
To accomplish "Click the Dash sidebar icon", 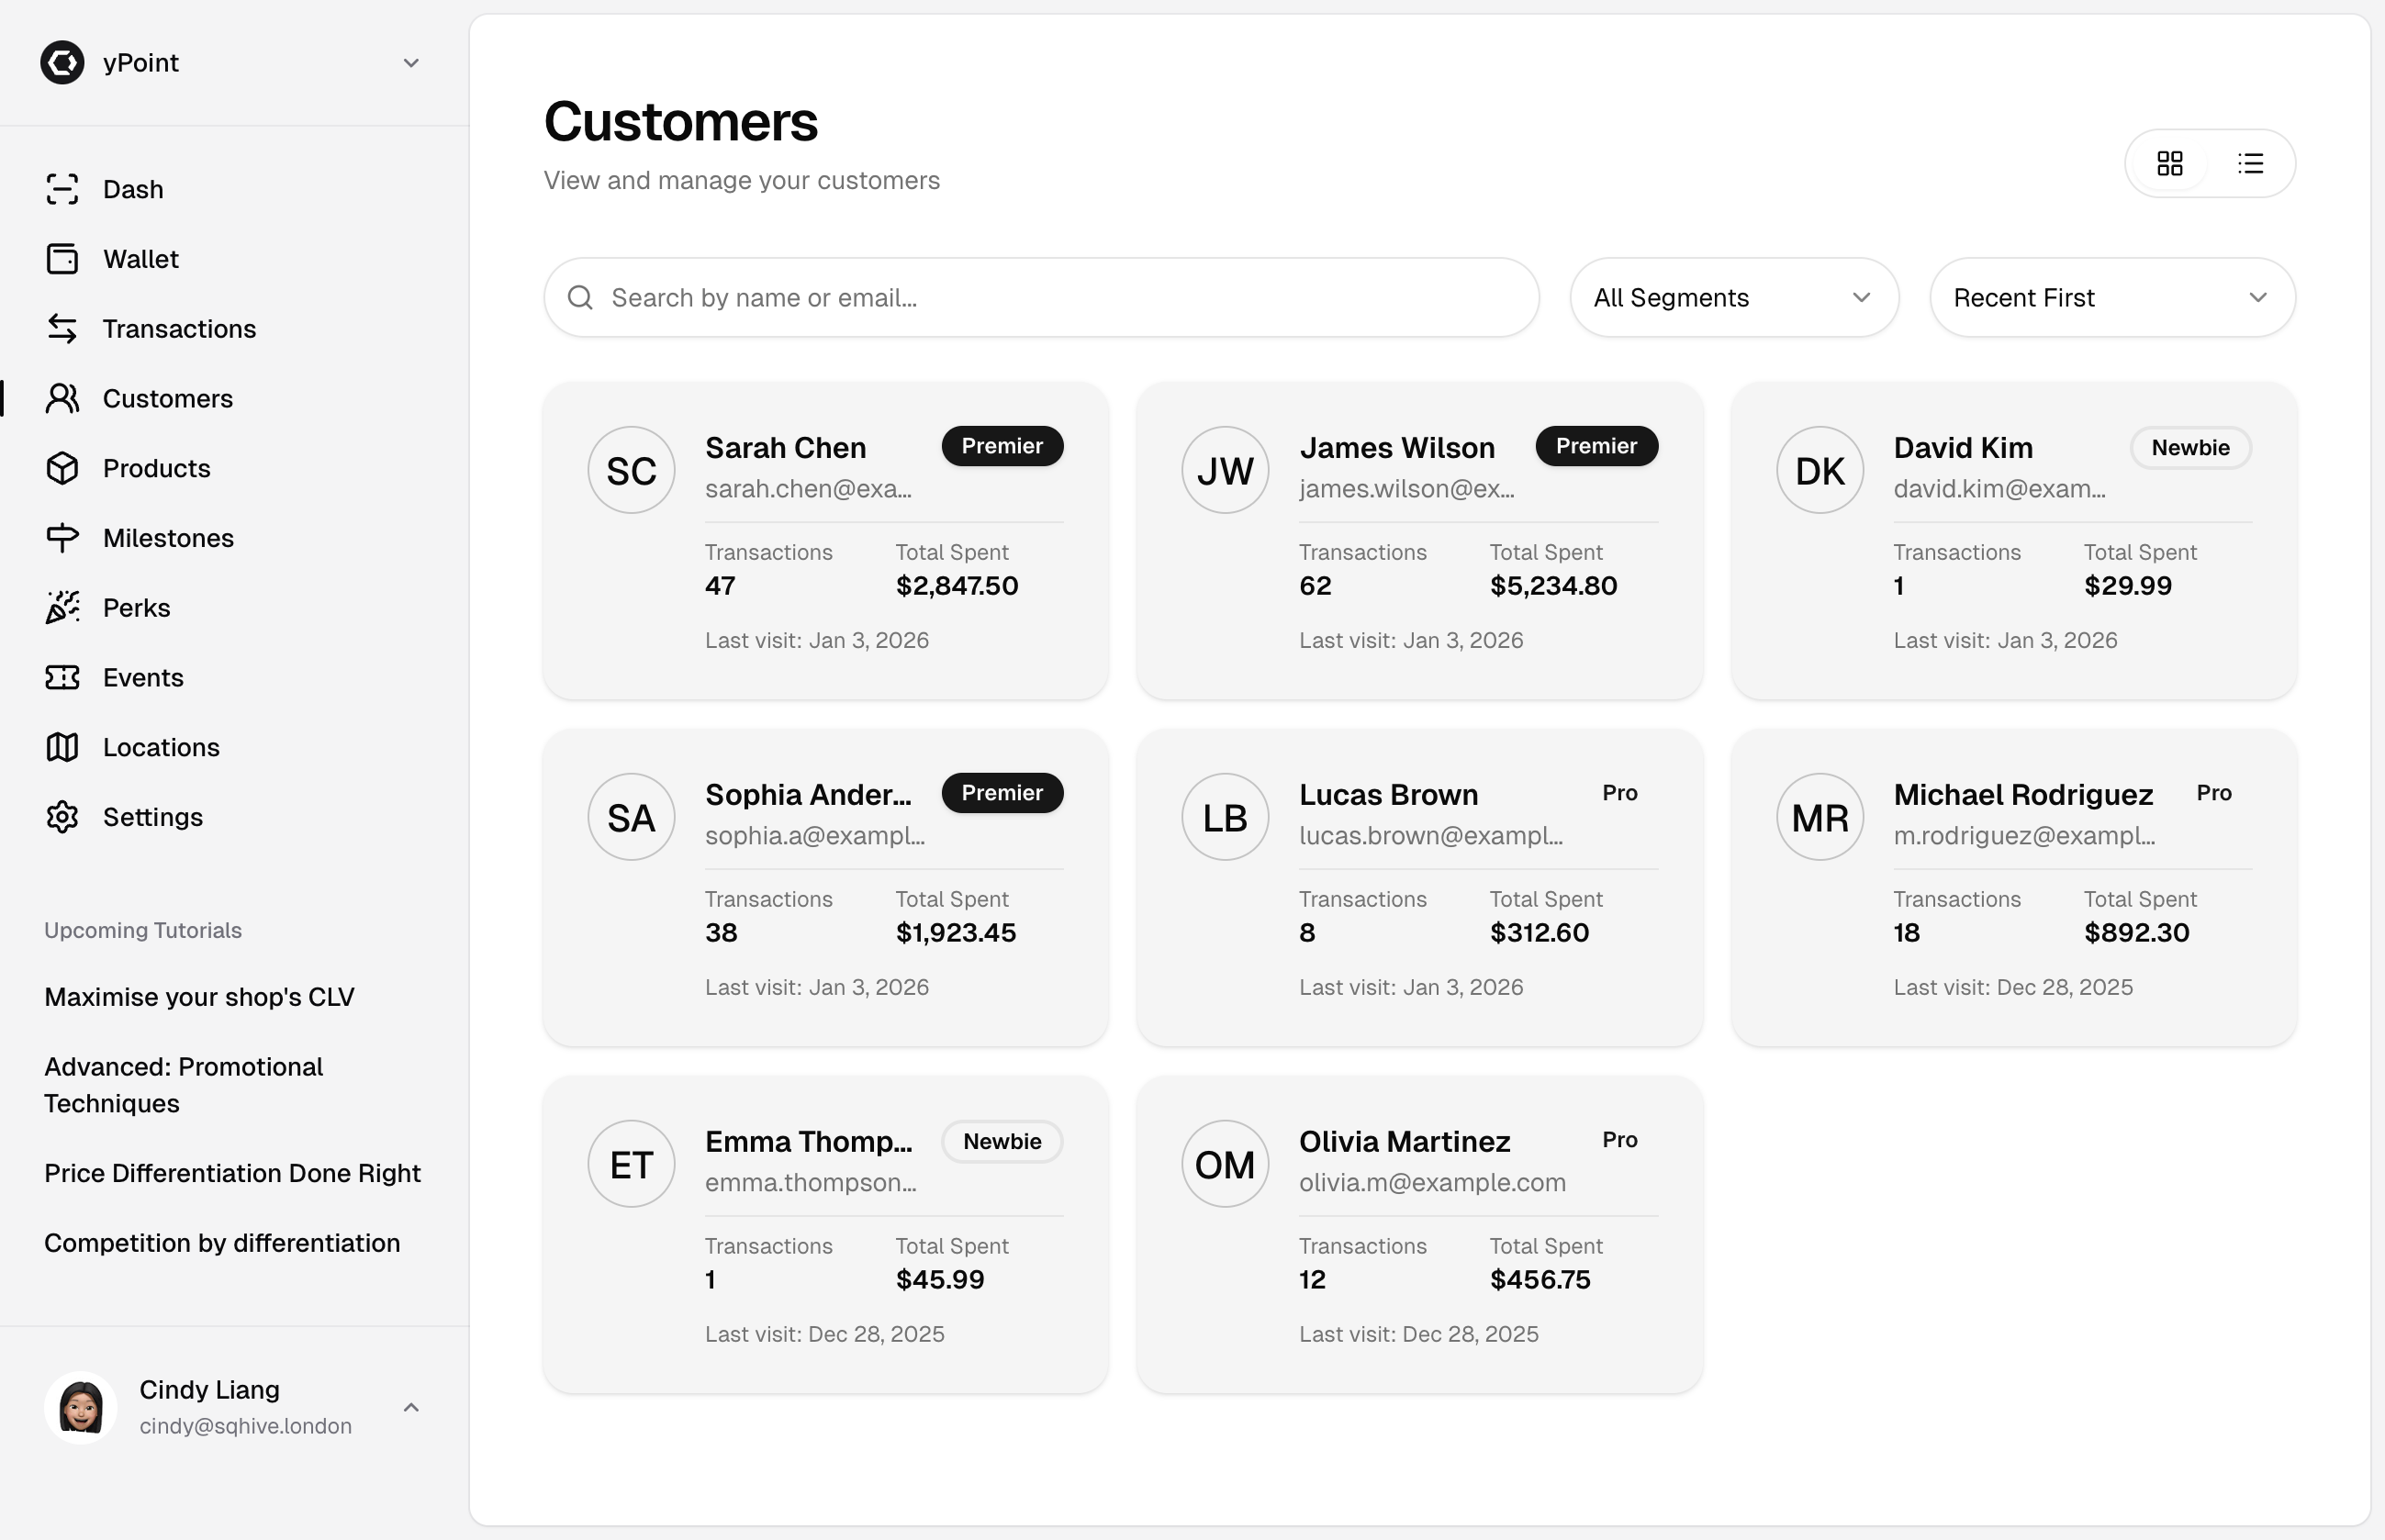I will coord(62,189).
